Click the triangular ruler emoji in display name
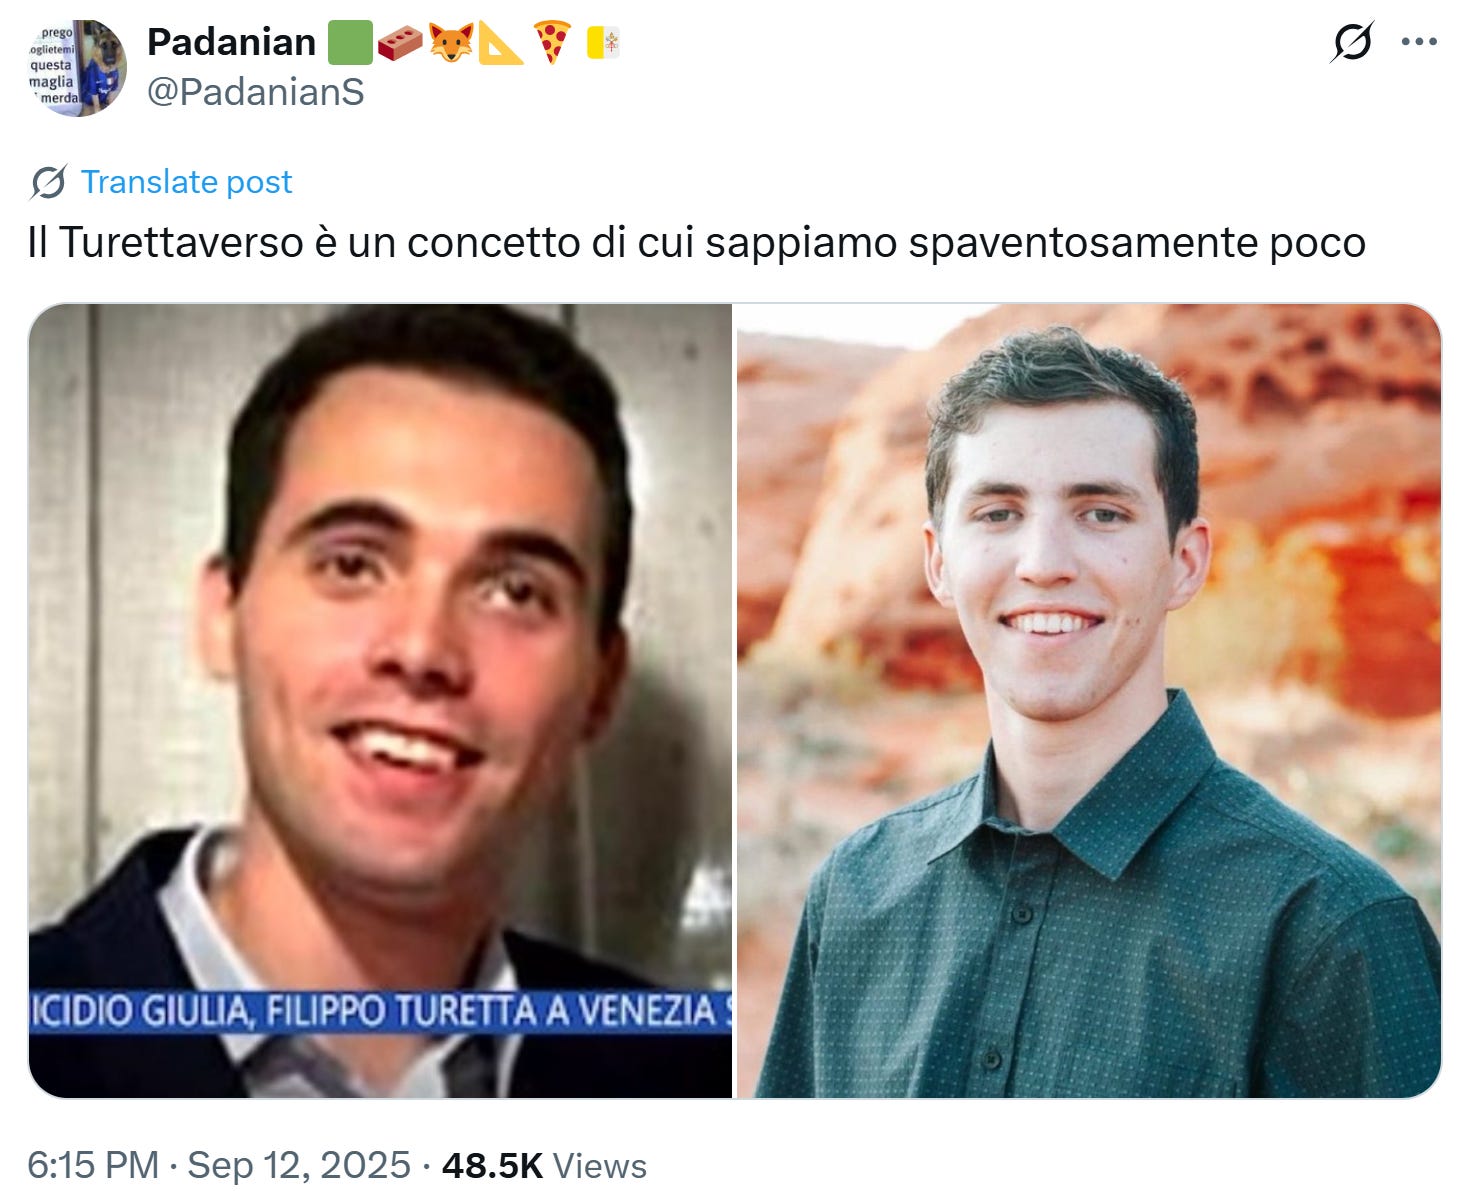This screenshot has width=1471, height=1191. [501, 42]
